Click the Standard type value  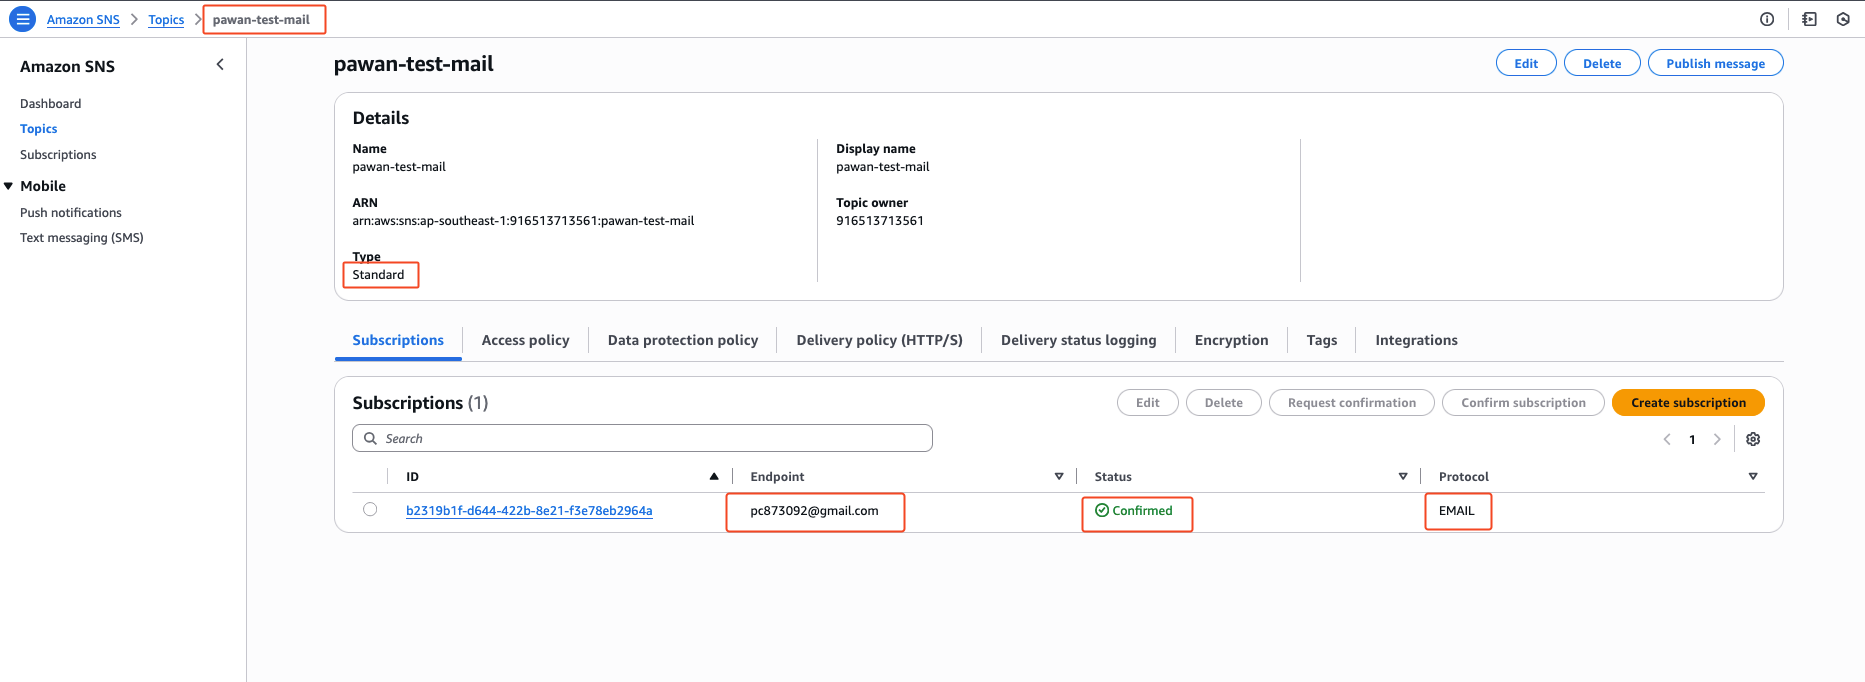point(378,275)
